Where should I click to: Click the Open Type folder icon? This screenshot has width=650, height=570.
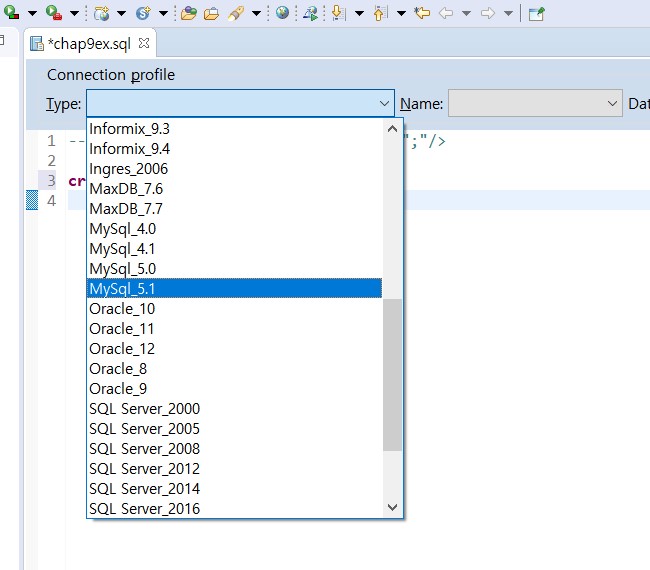pos(189,13)
